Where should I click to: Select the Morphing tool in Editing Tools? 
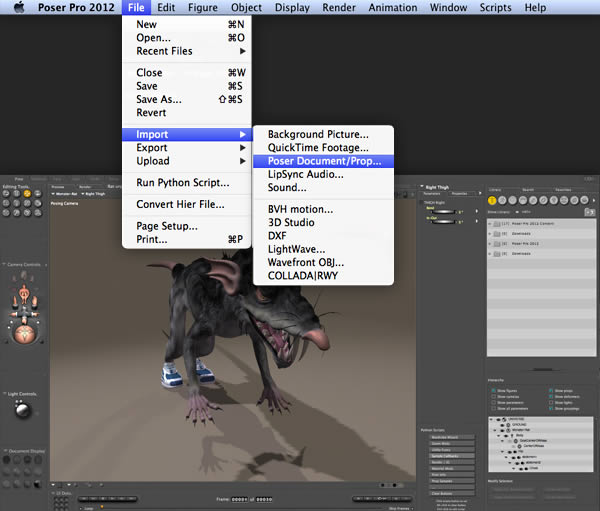[27, 213]
